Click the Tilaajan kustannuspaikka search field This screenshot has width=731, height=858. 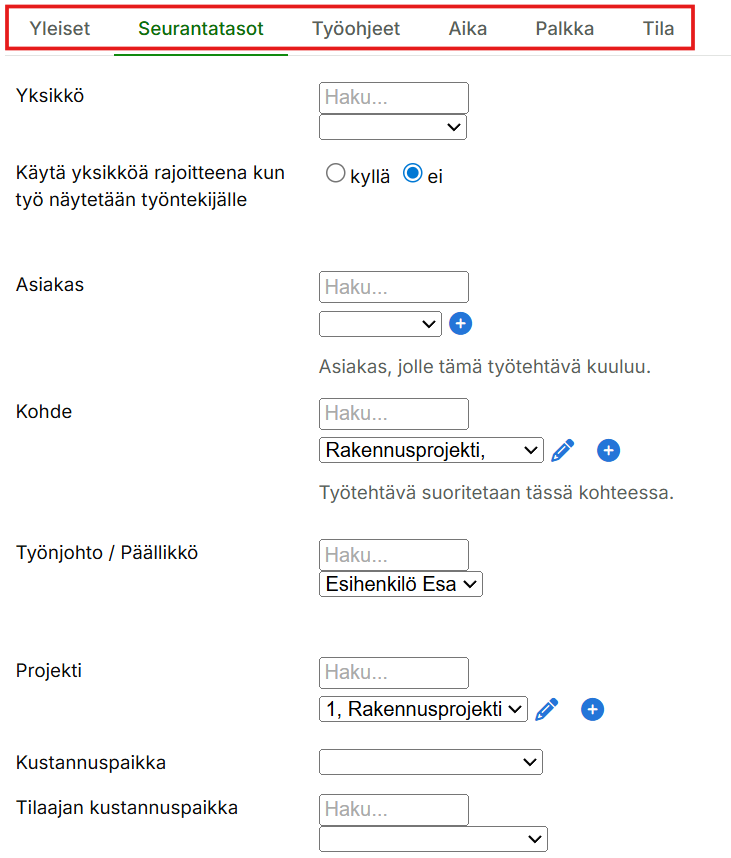tap(393, 809)
